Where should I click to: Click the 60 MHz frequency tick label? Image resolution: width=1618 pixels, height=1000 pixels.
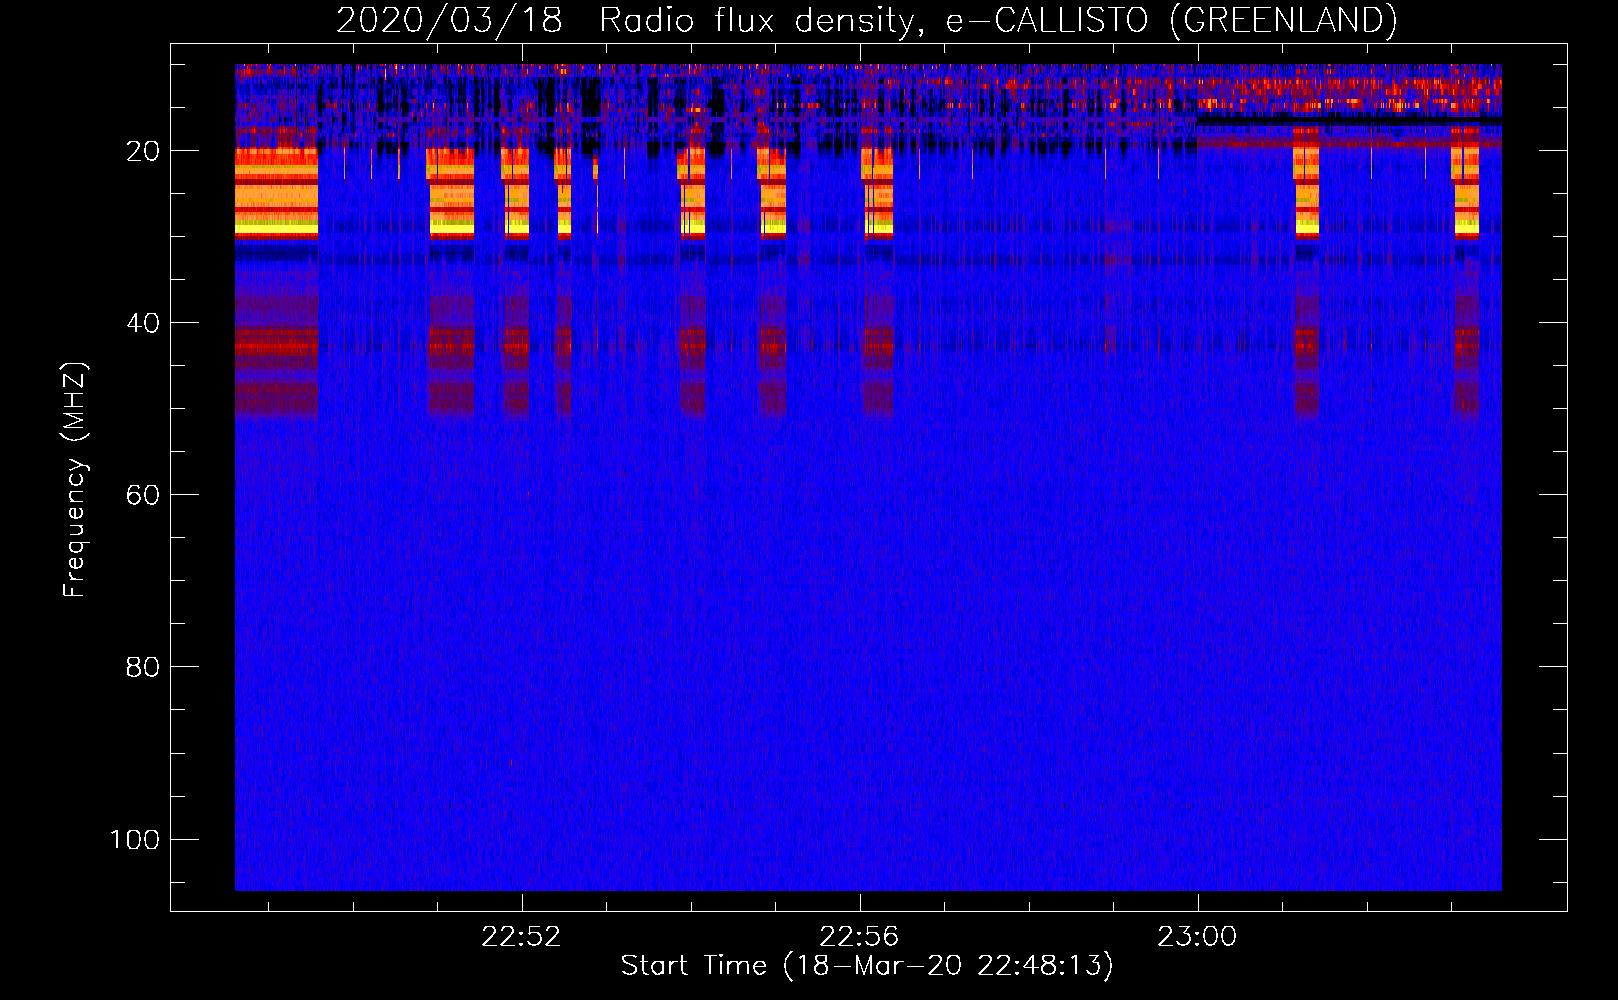[143, 495]
